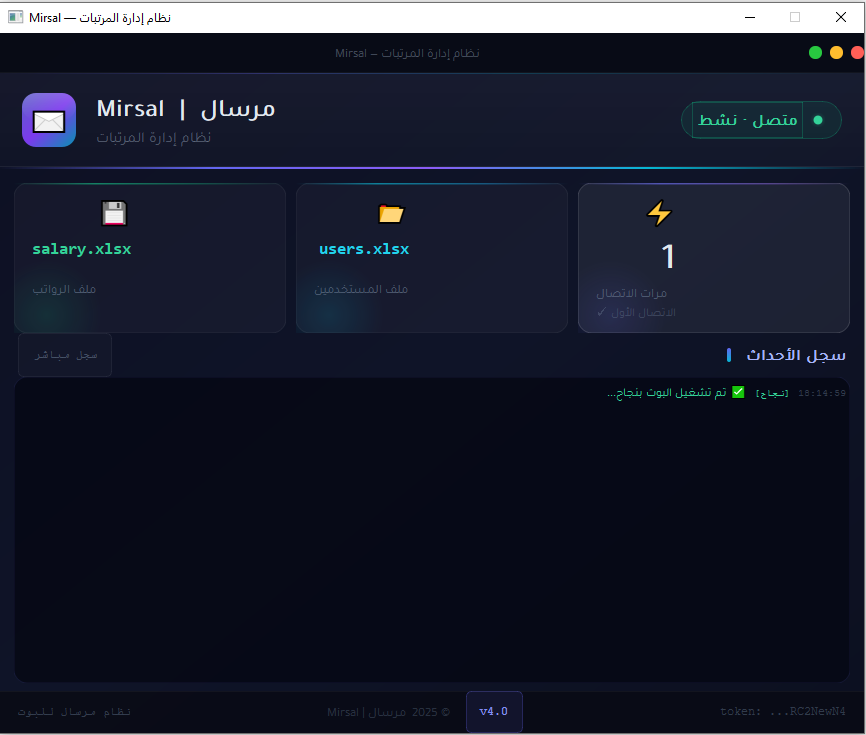Click the سجل مباشر live log button
The height and width of the screenshot is (735, 866).
pyautogui.click(x=65, y=355)
